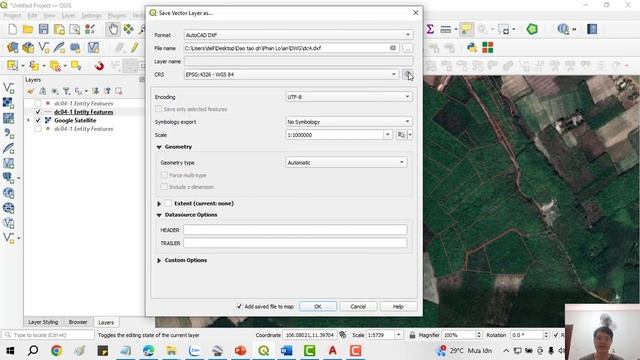Collapse the Datasource Options section
640x360 pixels.
(159, 215)
